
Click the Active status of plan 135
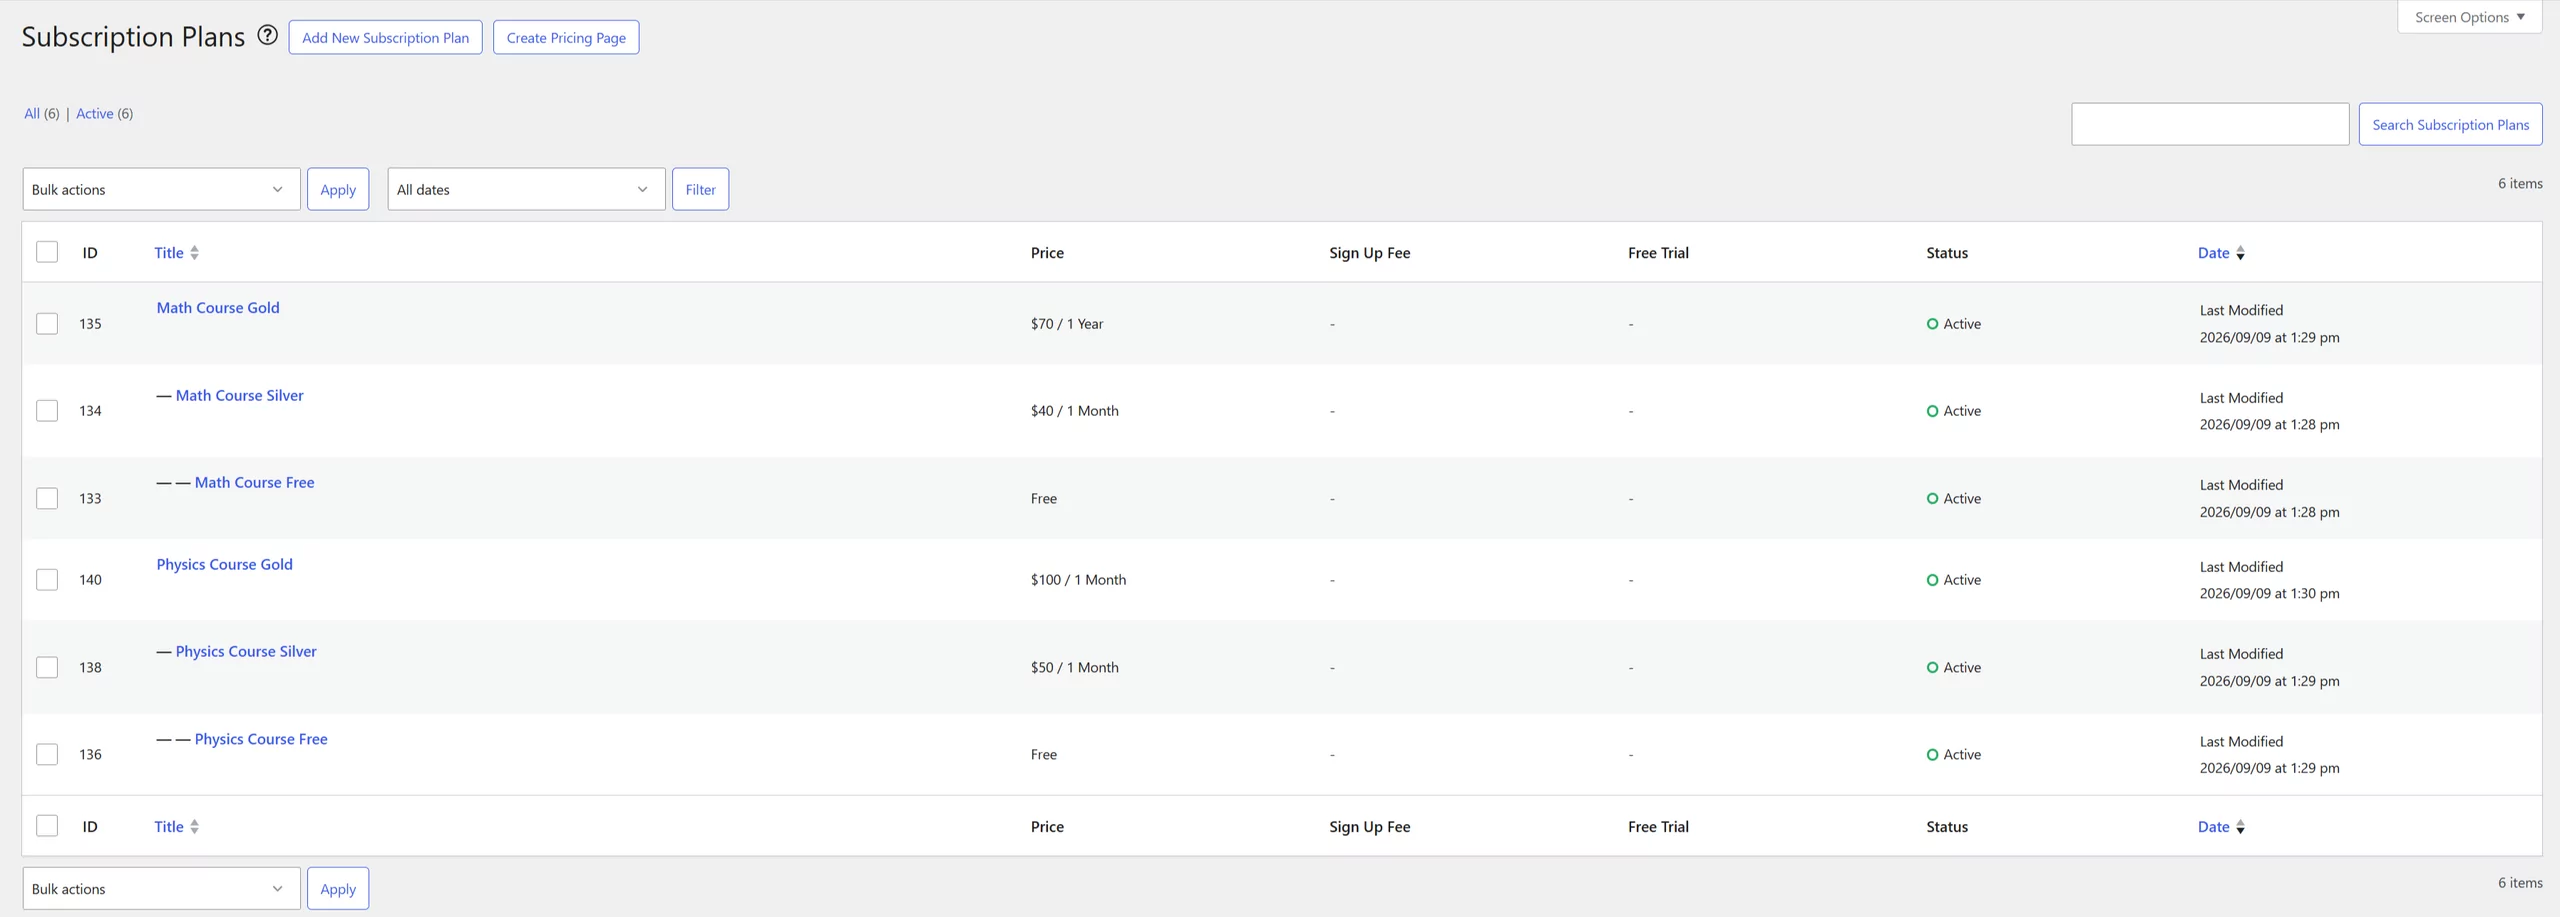[x=1954, y=324]
